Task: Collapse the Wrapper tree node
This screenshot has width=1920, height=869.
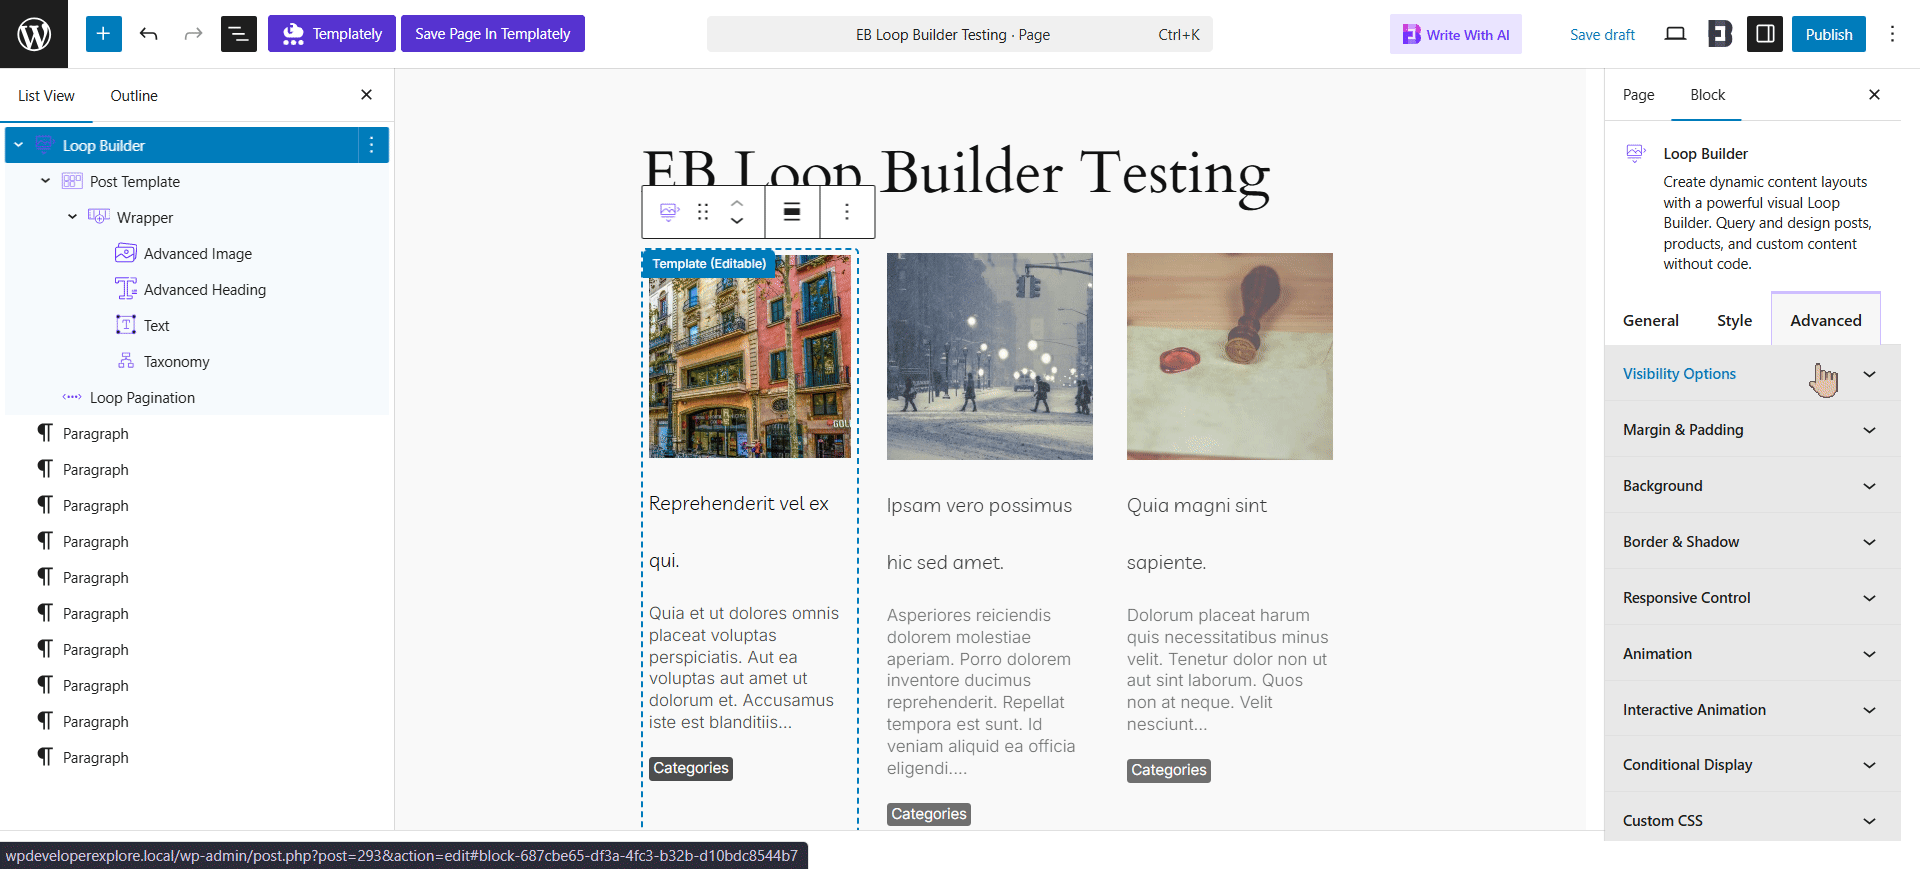Action: pos(72,217)
